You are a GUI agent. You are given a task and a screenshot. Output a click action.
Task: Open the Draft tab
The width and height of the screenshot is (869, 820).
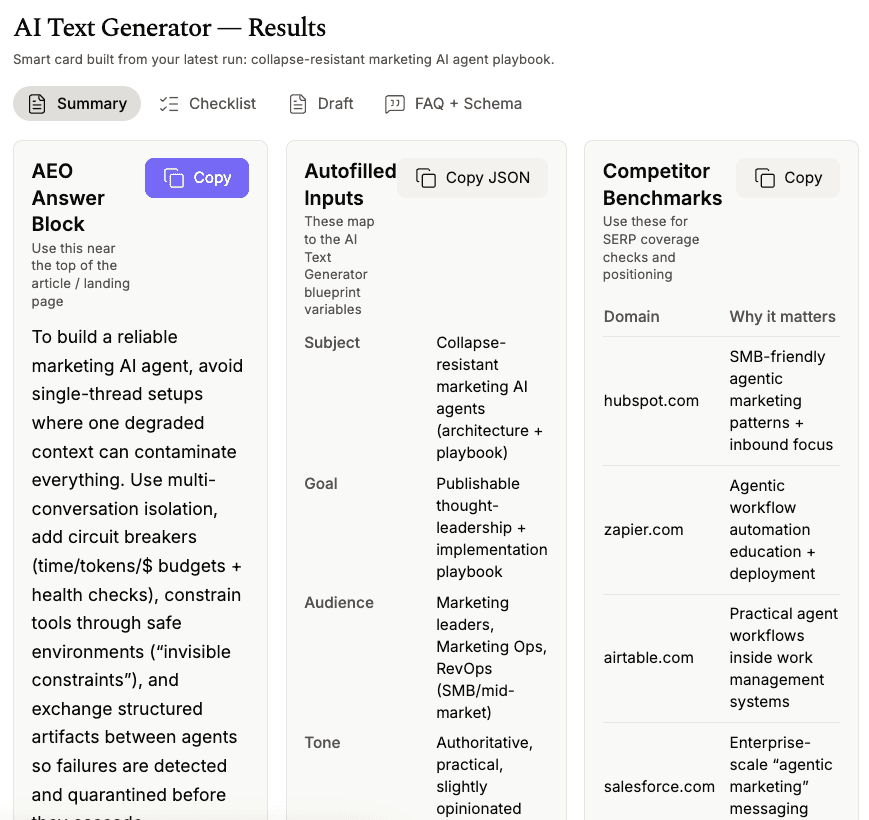point(321,104)
